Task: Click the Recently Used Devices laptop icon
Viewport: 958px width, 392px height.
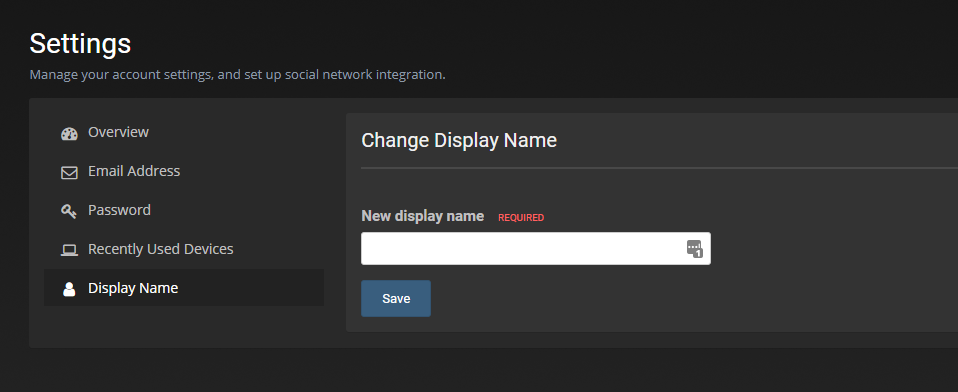Action: [x=69, y=250]
